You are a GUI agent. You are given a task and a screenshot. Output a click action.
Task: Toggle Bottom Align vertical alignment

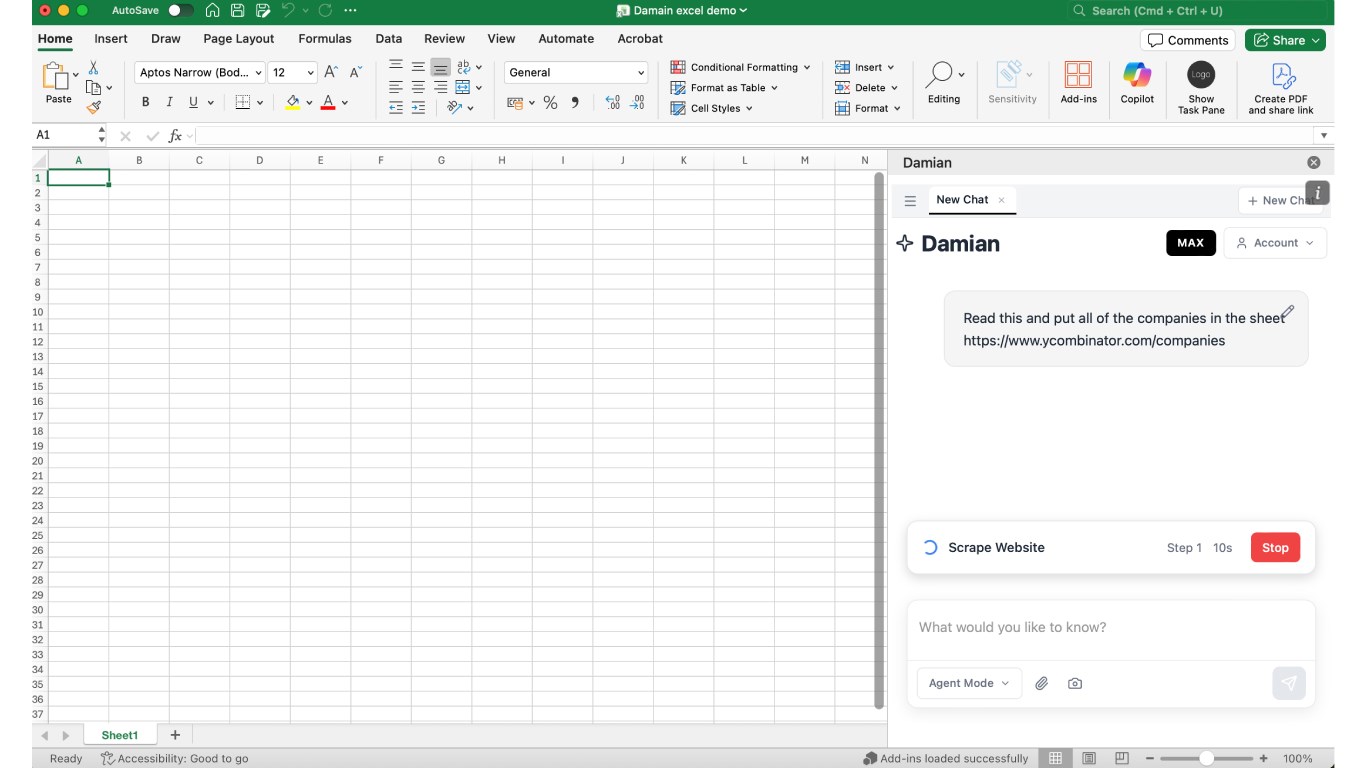point(440,68)
